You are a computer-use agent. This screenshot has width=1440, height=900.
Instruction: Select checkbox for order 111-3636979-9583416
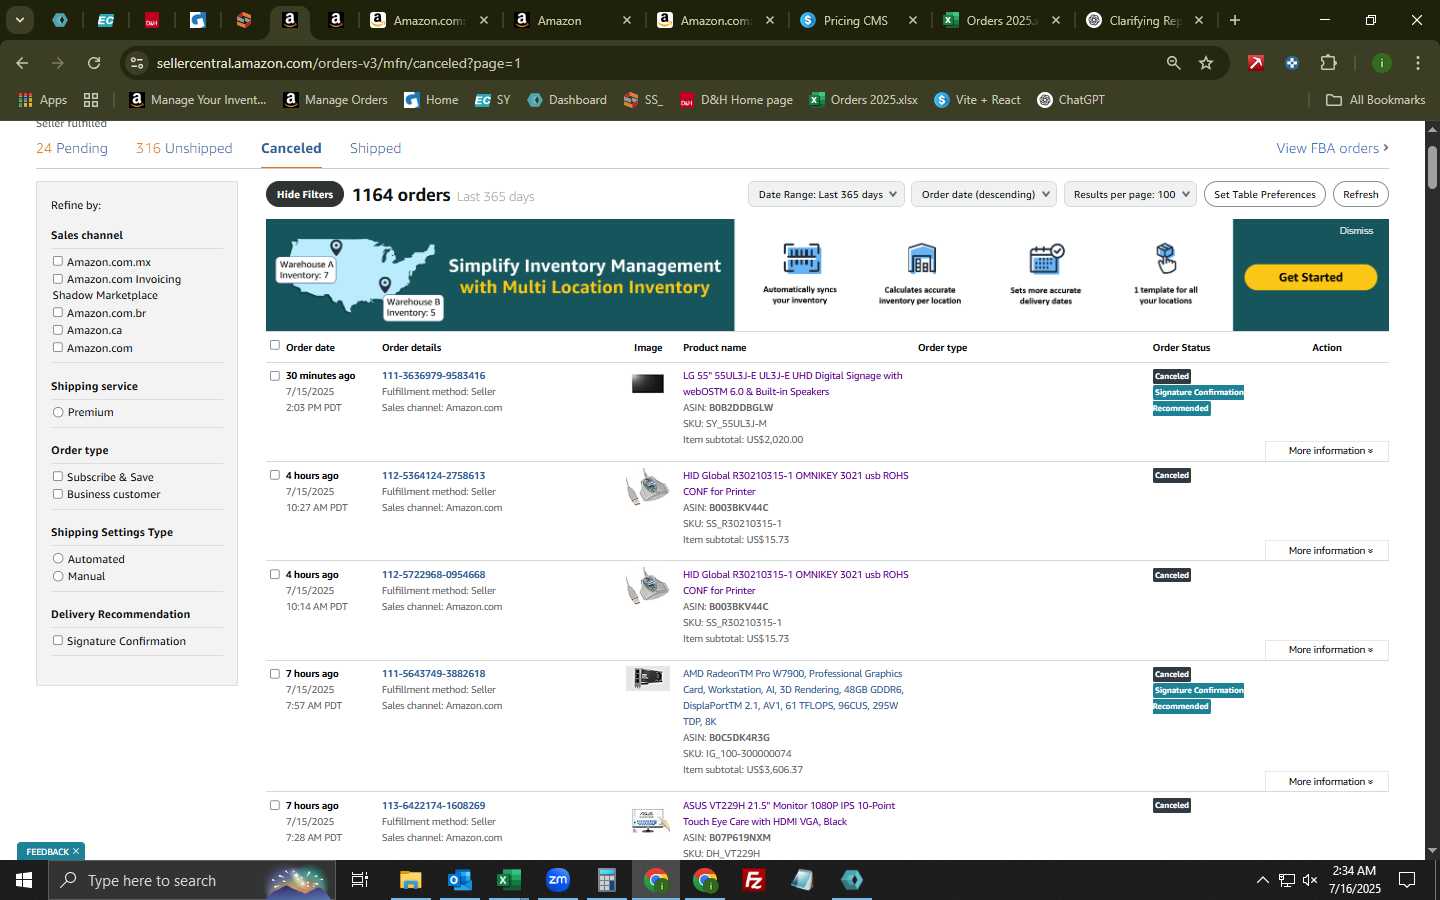pyautogui.click(x=275, y=376)
